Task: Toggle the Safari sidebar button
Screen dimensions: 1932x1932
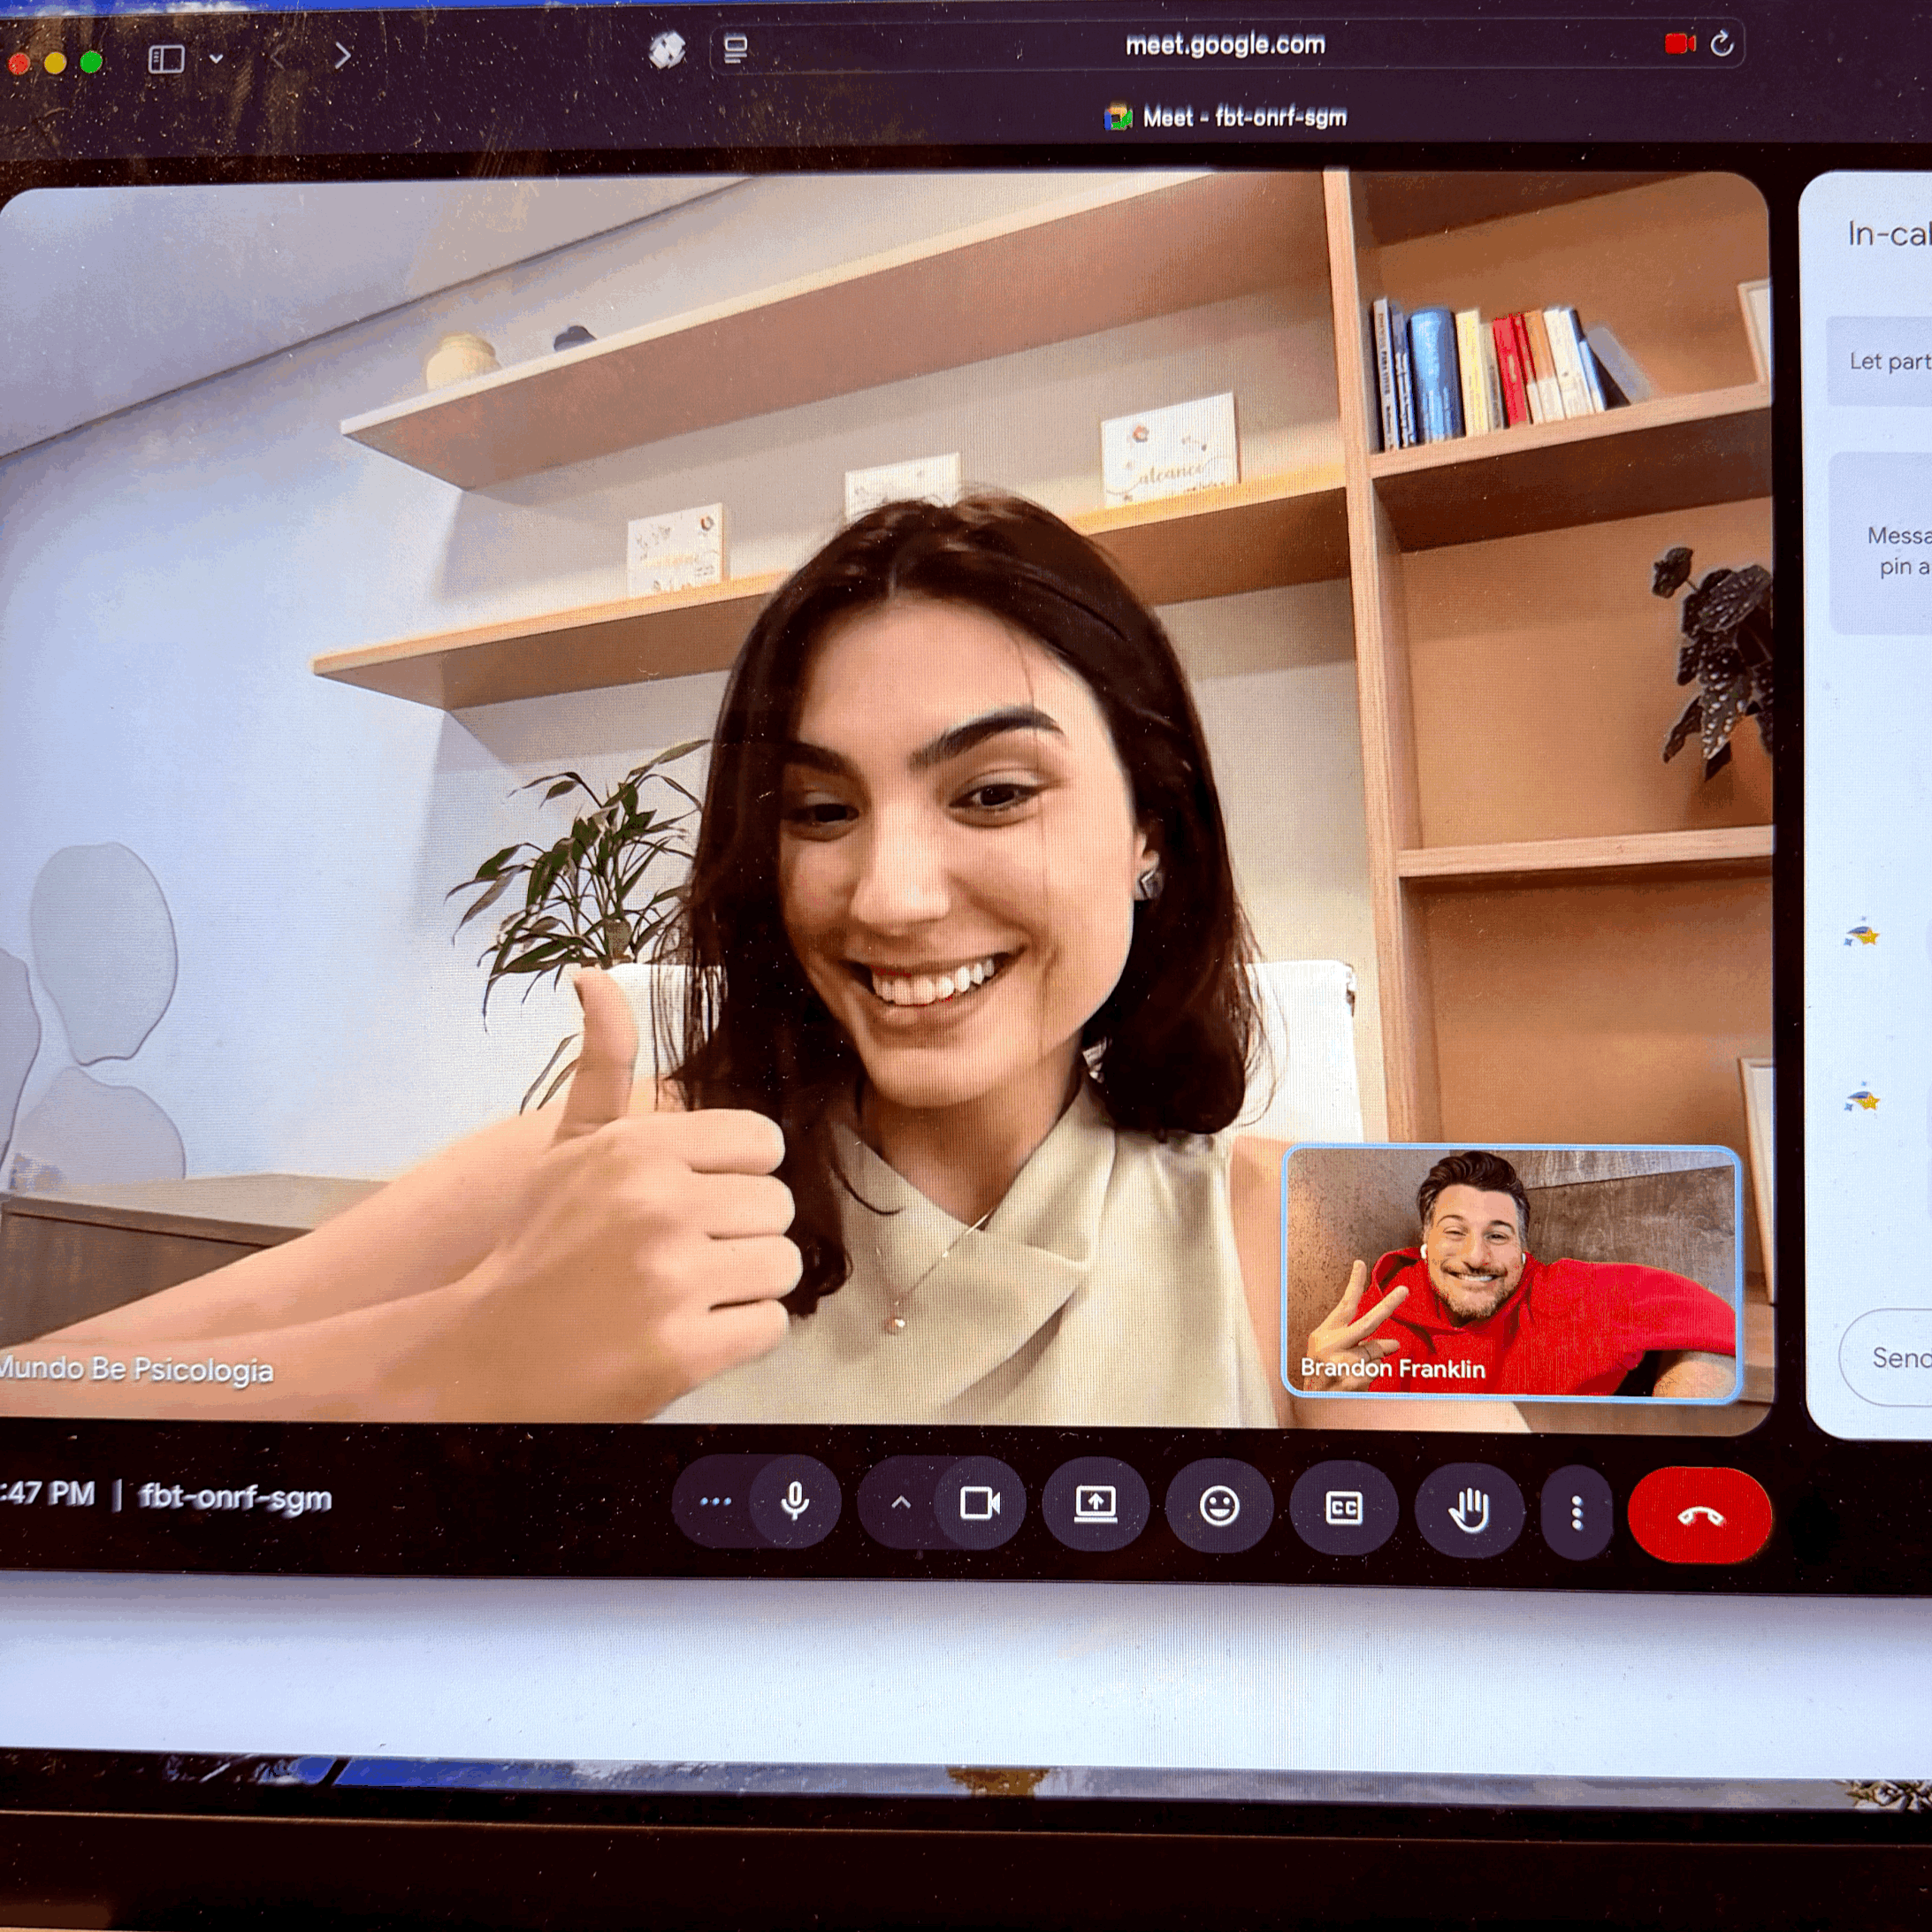Action: click(166, 59)
